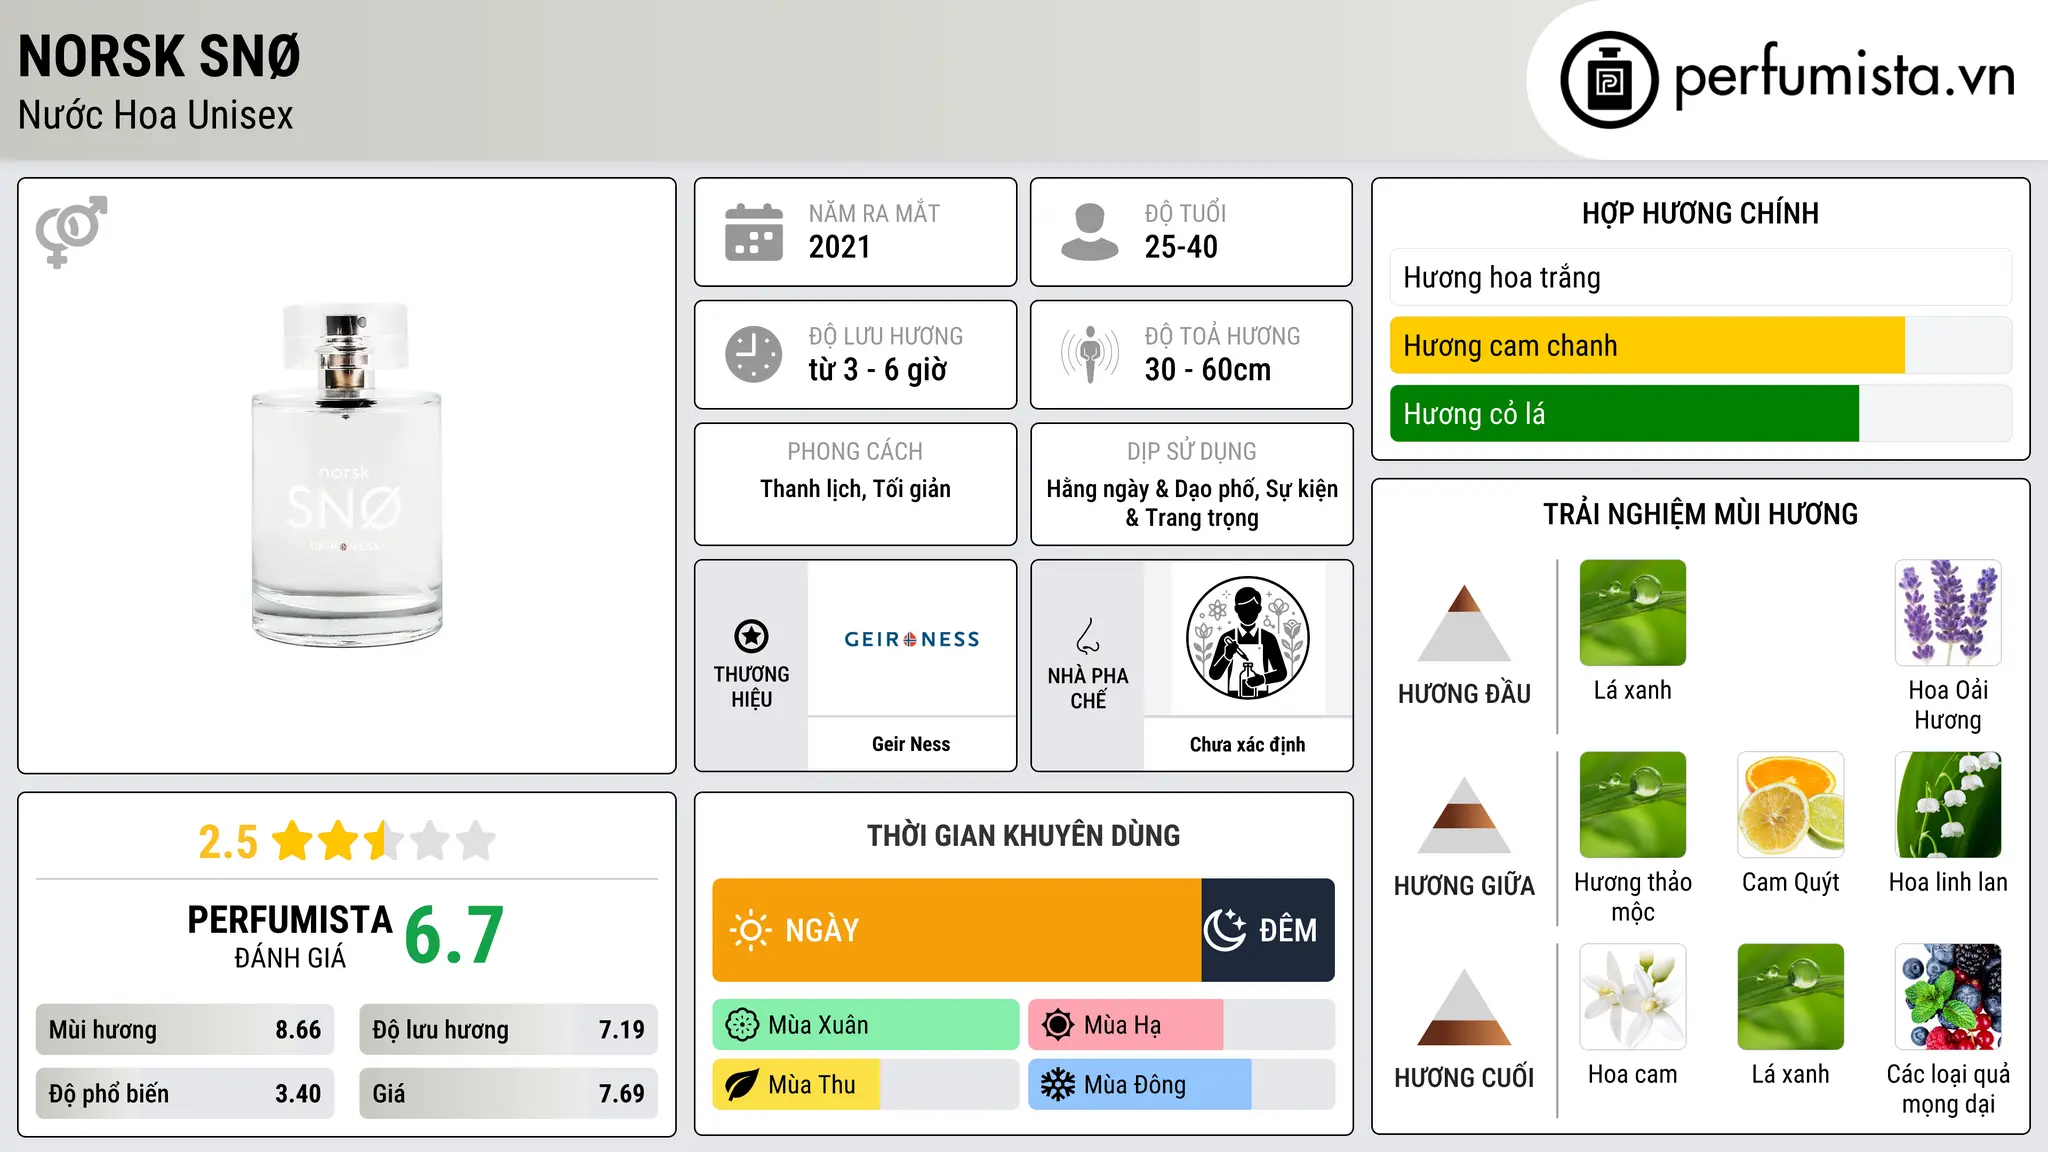This screenshot has width=2048, height=1152.
Task: Select the Hoa Oải Hương lavender image
Action: [1948, 613]
